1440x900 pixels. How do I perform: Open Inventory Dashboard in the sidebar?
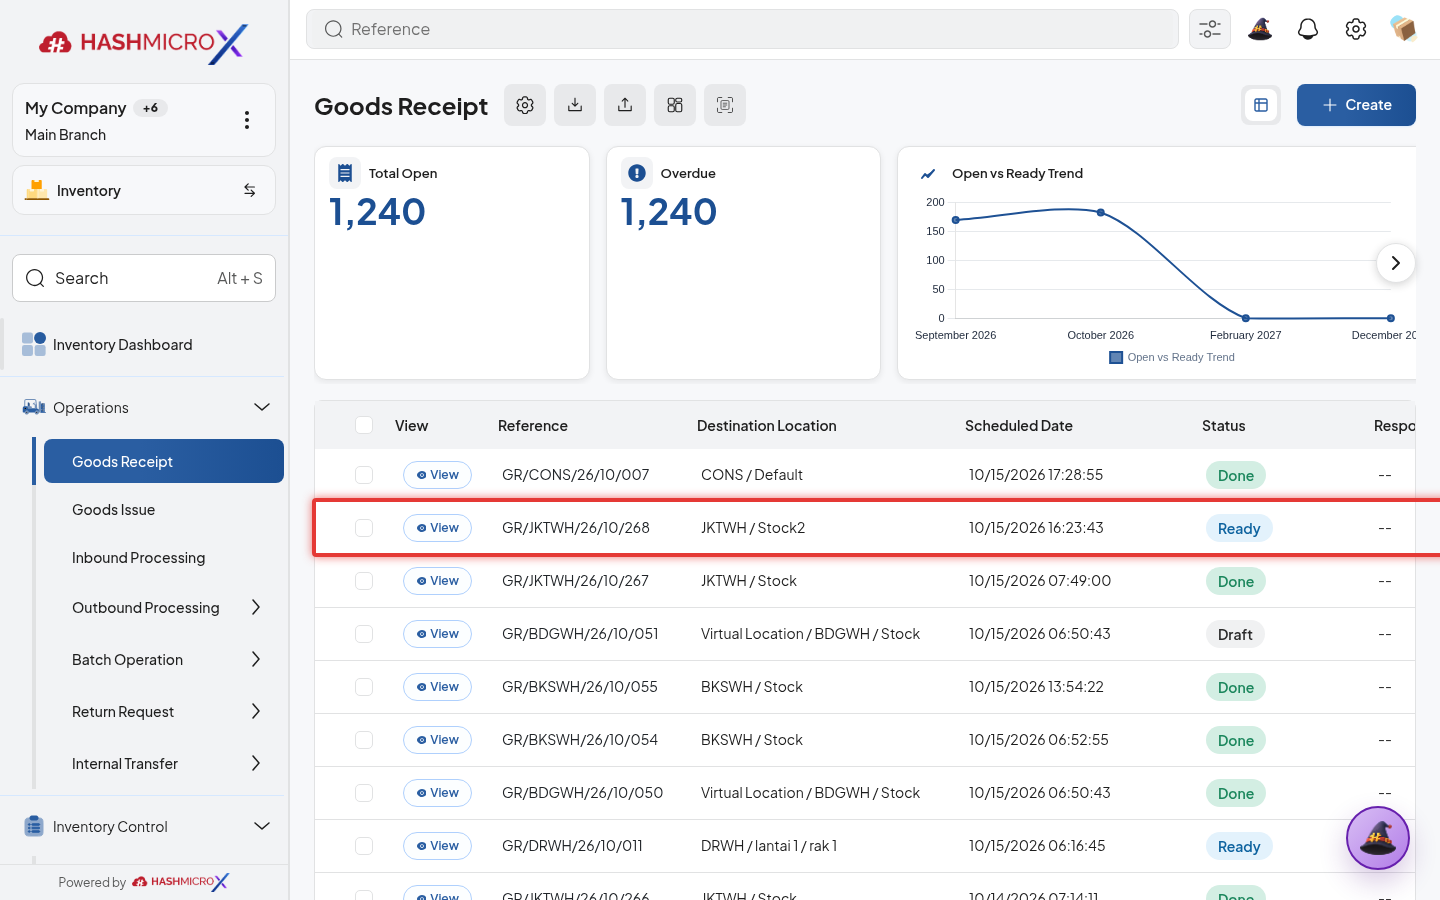144,345
